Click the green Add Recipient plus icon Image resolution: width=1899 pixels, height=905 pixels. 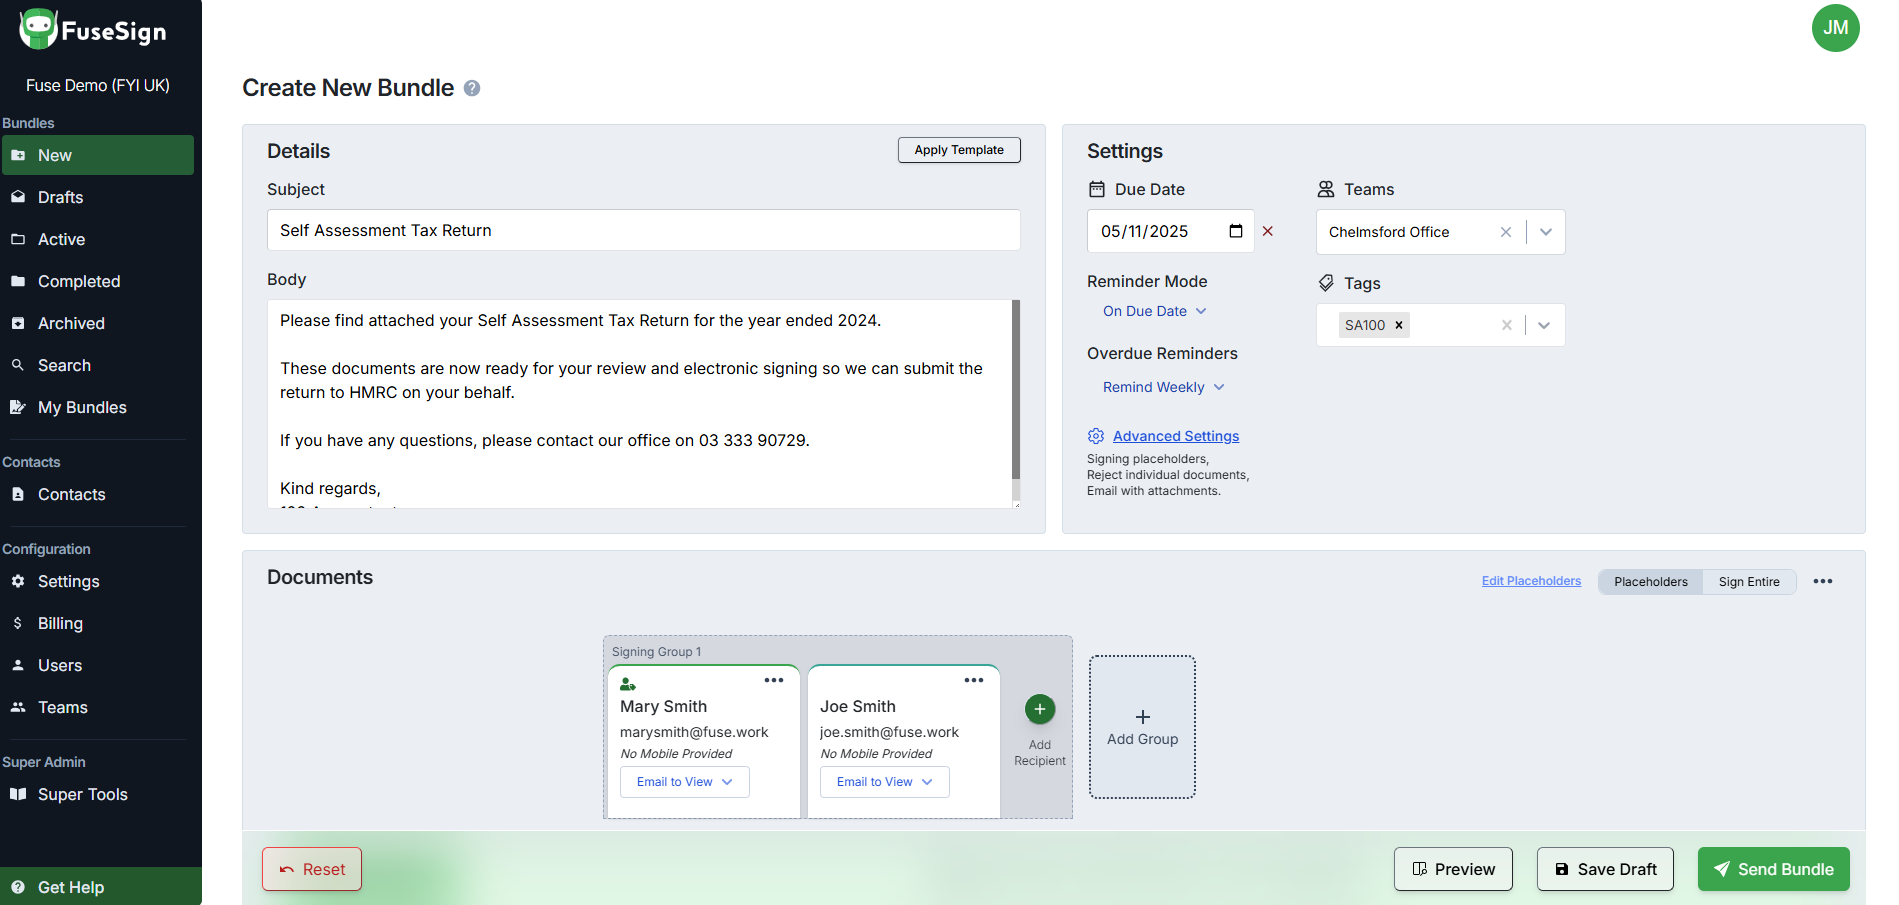(1040, 709)
